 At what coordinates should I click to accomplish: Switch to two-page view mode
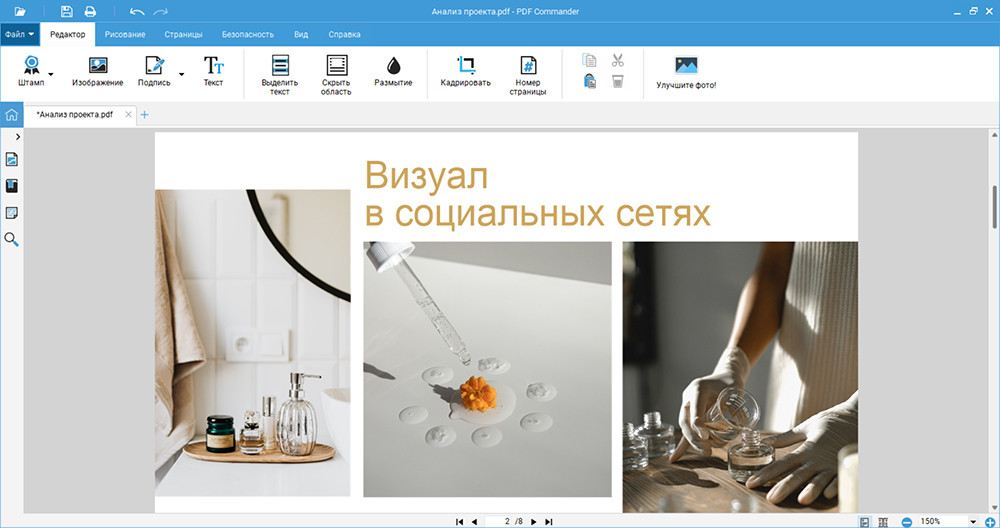click(x=883, y=522)
